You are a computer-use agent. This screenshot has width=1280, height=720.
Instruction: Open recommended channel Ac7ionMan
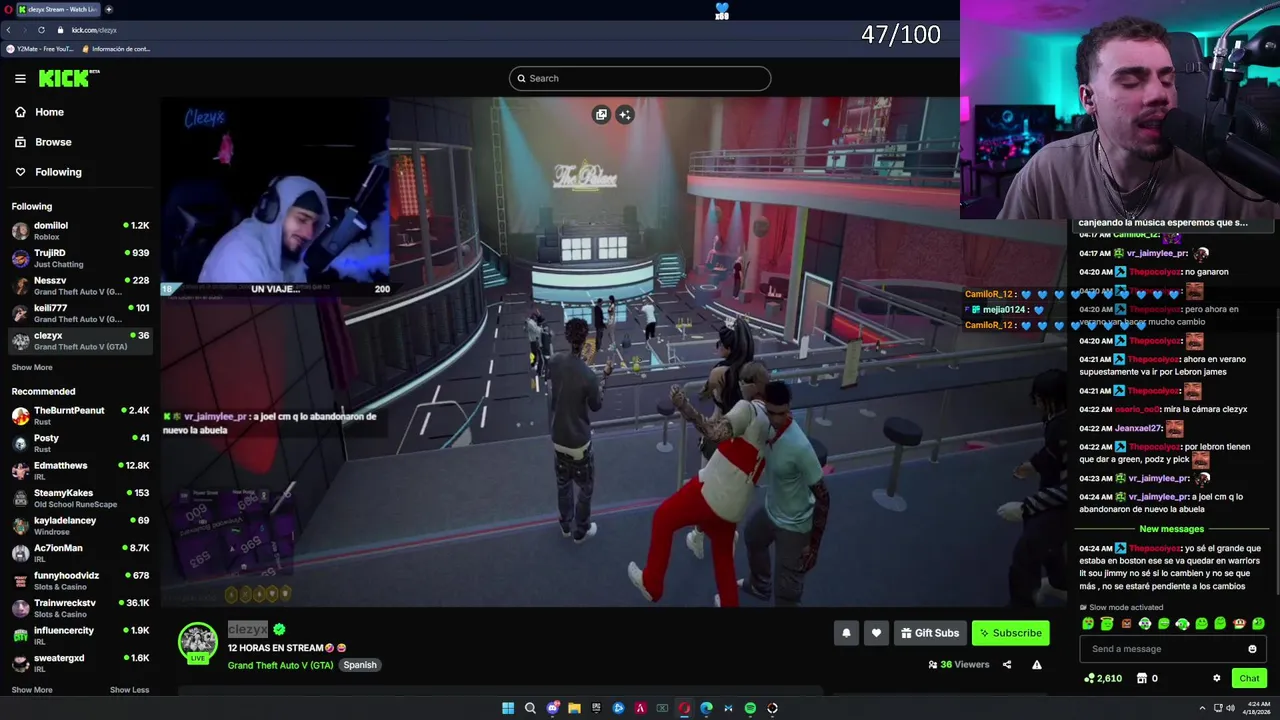(x=80, y=553)
